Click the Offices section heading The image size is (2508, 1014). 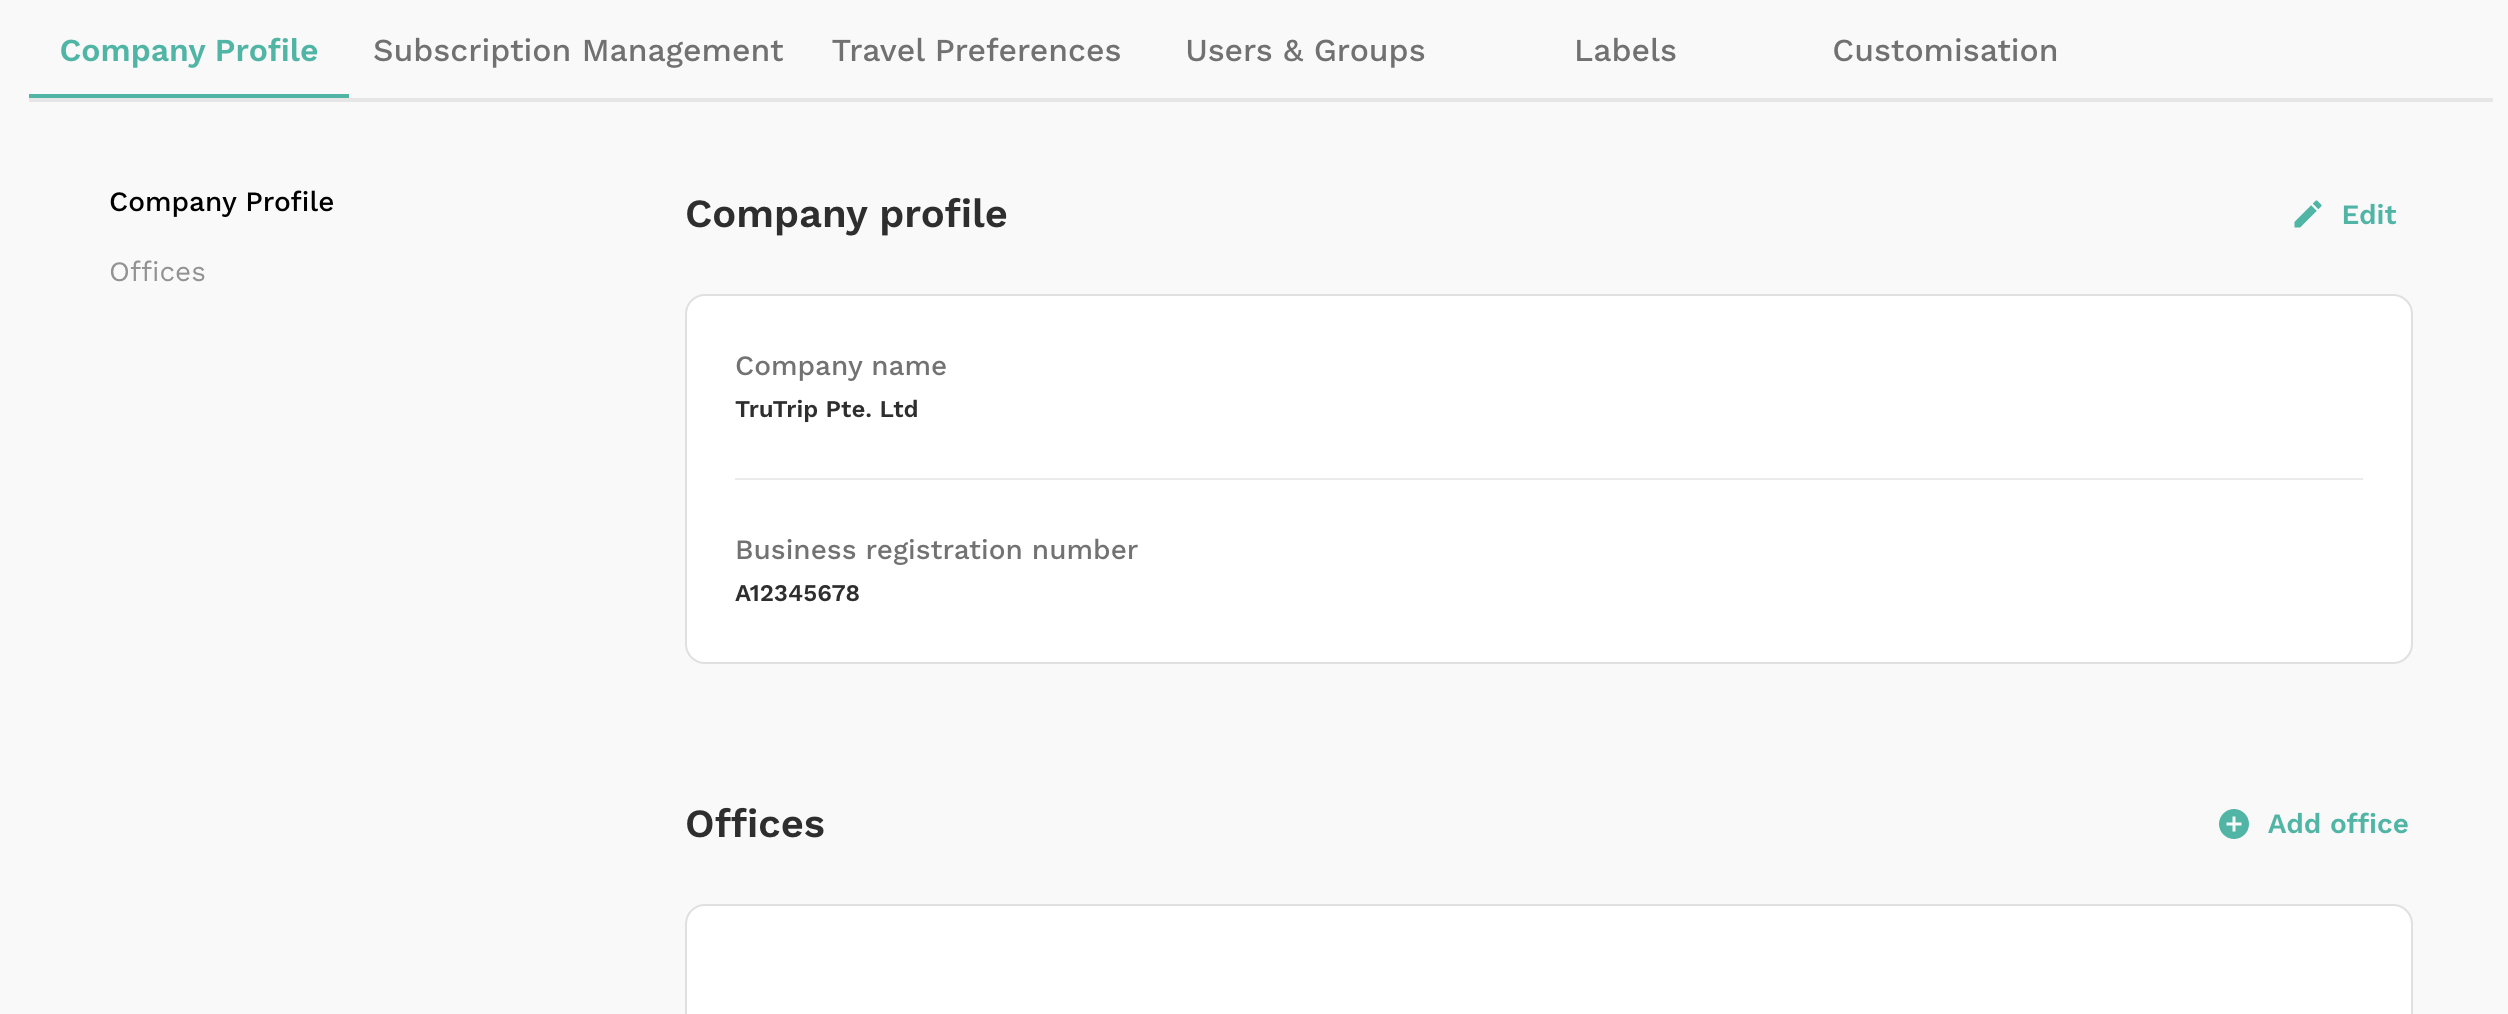point(755,824)
